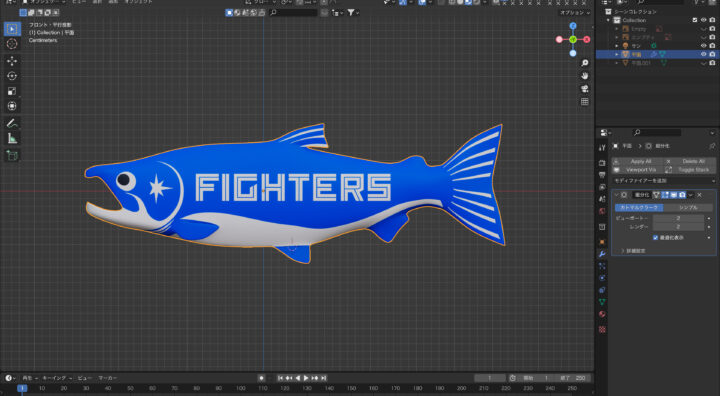The width and height of the screenshot is (720, 396).
Task: Expand the Empty object in outliner
Action: [617, 29]
